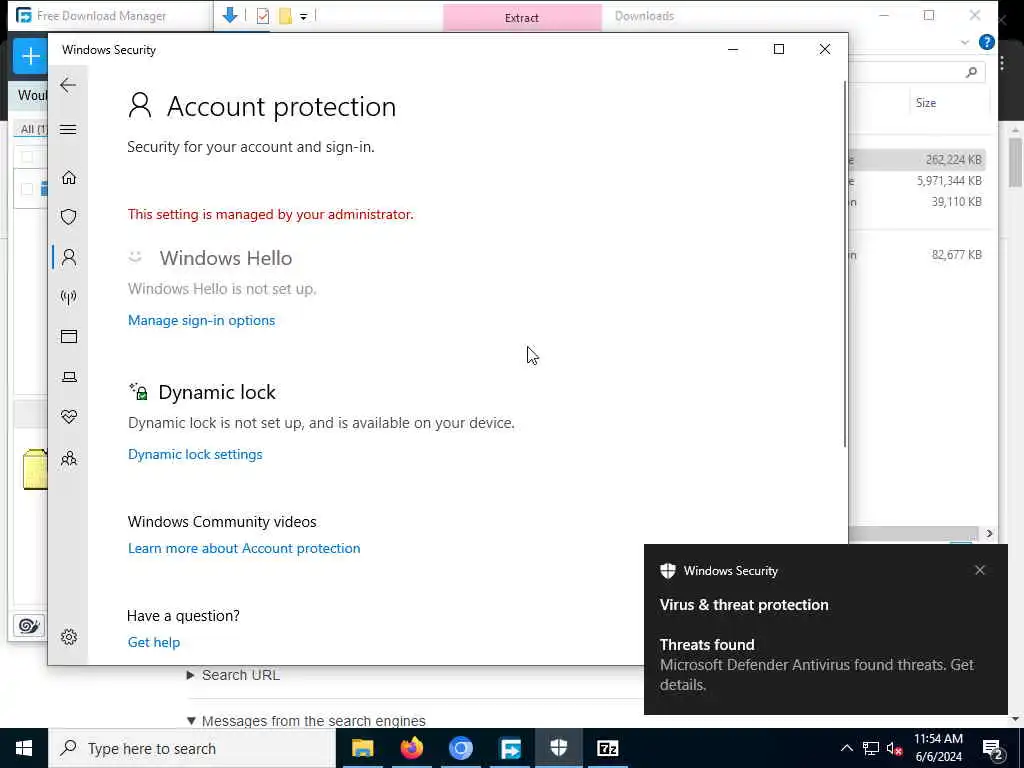Click Manage sign-in options link
Image resolution: width=1024 pixels, height=768 pixels.
(201, 321)
